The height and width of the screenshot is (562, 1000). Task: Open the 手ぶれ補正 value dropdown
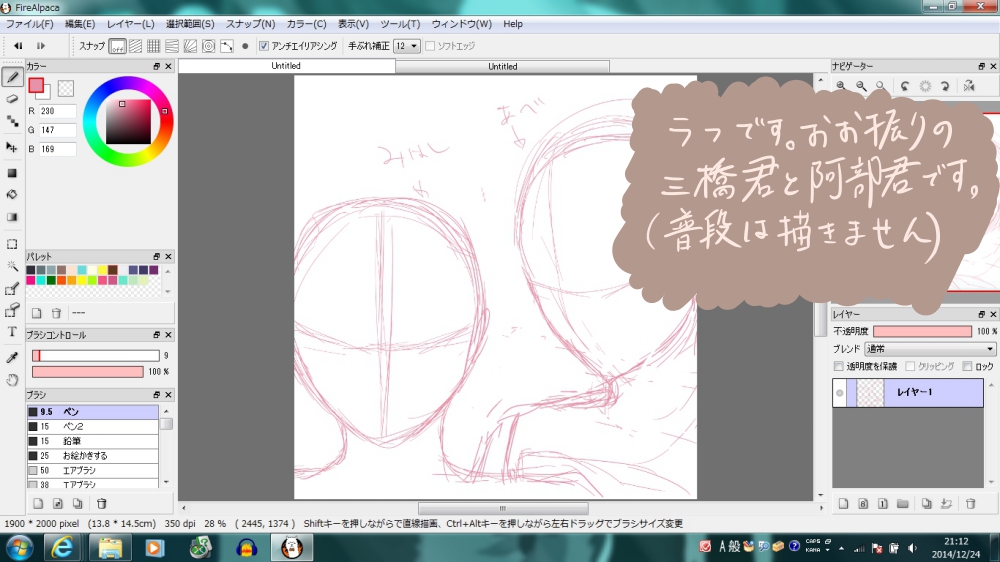click(x=407, y=46)
